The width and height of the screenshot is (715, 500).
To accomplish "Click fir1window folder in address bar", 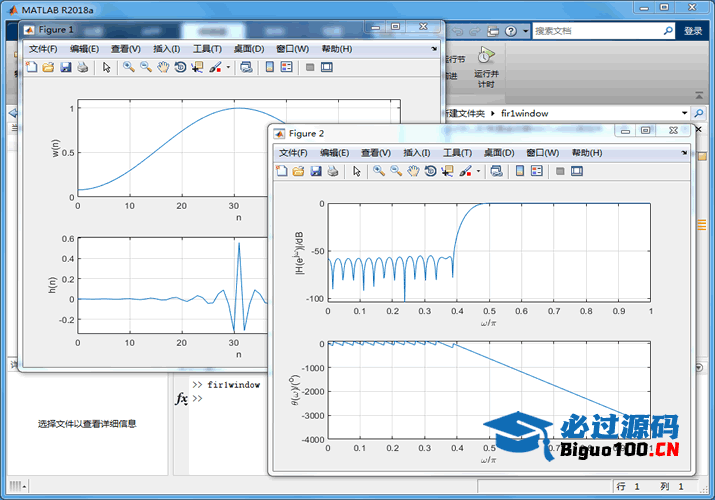I will tap(524, 113).
